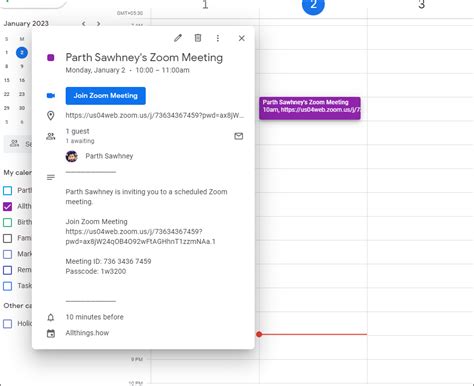Toggle the Holidays calendar checkbox
This screenshot has width=474, height=386.
coord(7,324)
